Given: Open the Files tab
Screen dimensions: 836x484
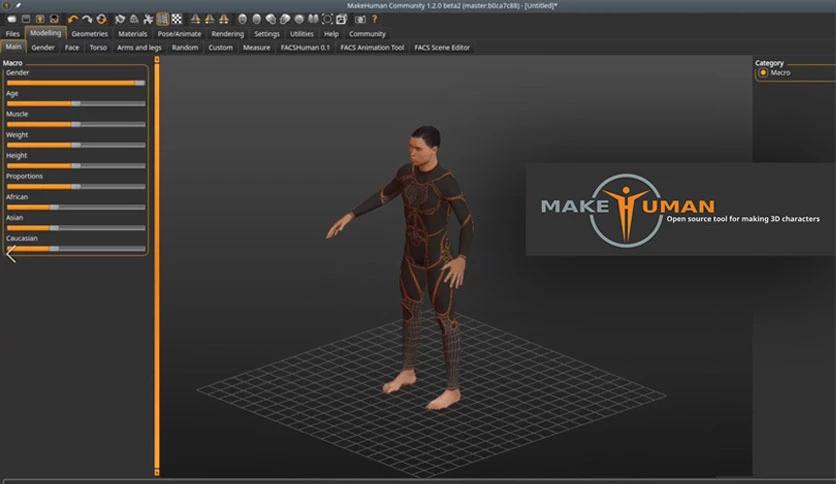Looking at the screenshot, I should (x=12, y=34).
